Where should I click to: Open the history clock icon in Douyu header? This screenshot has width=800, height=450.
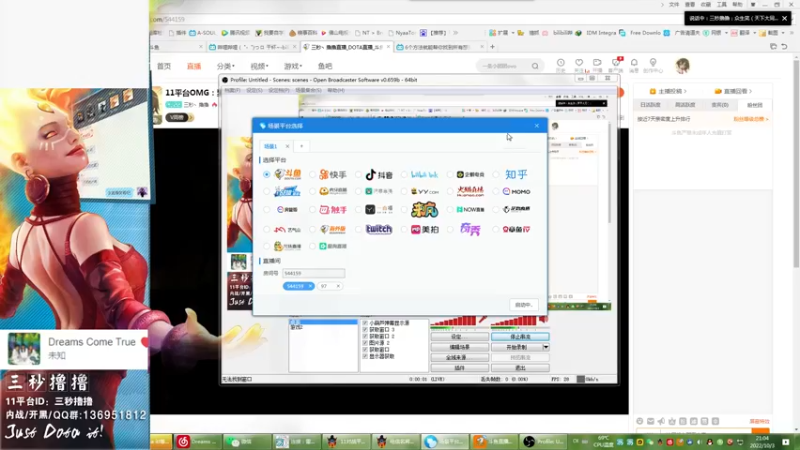(561, 63)
